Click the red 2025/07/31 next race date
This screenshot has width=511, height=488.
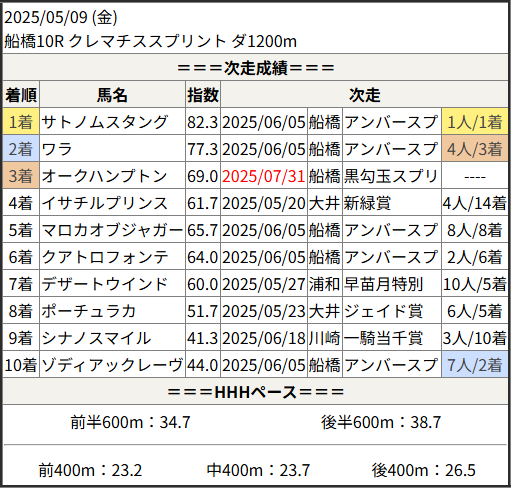pos(264,176)
